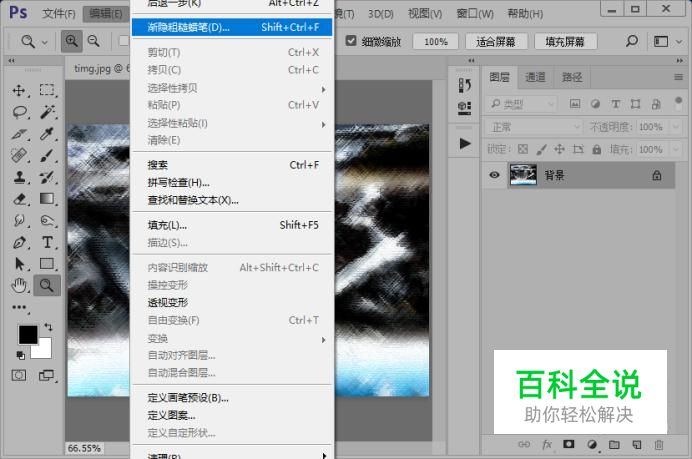
Task: Select the Horizontal Type tool
Action: click(47, 242)
